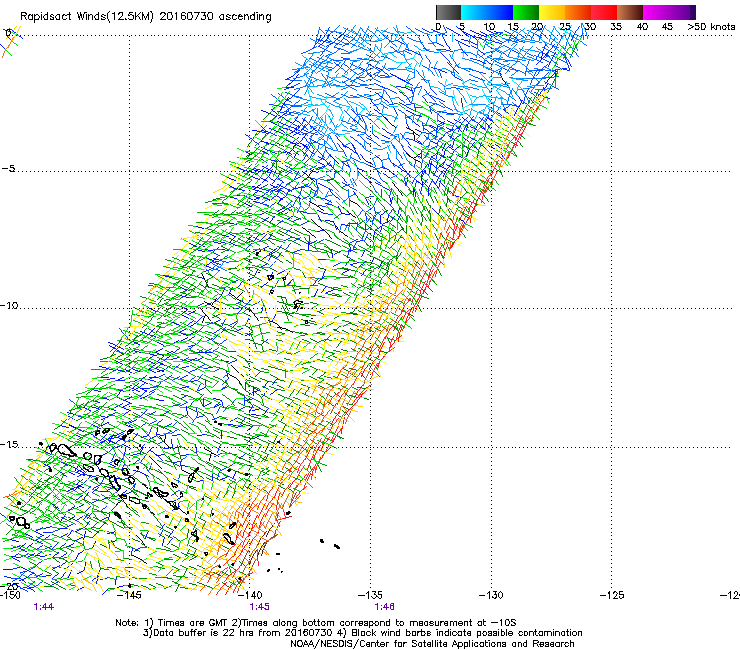Viewport: 740px width, 650px height.
Task: Click the purple 1:45 time label
Action: [x=260, y=607]
